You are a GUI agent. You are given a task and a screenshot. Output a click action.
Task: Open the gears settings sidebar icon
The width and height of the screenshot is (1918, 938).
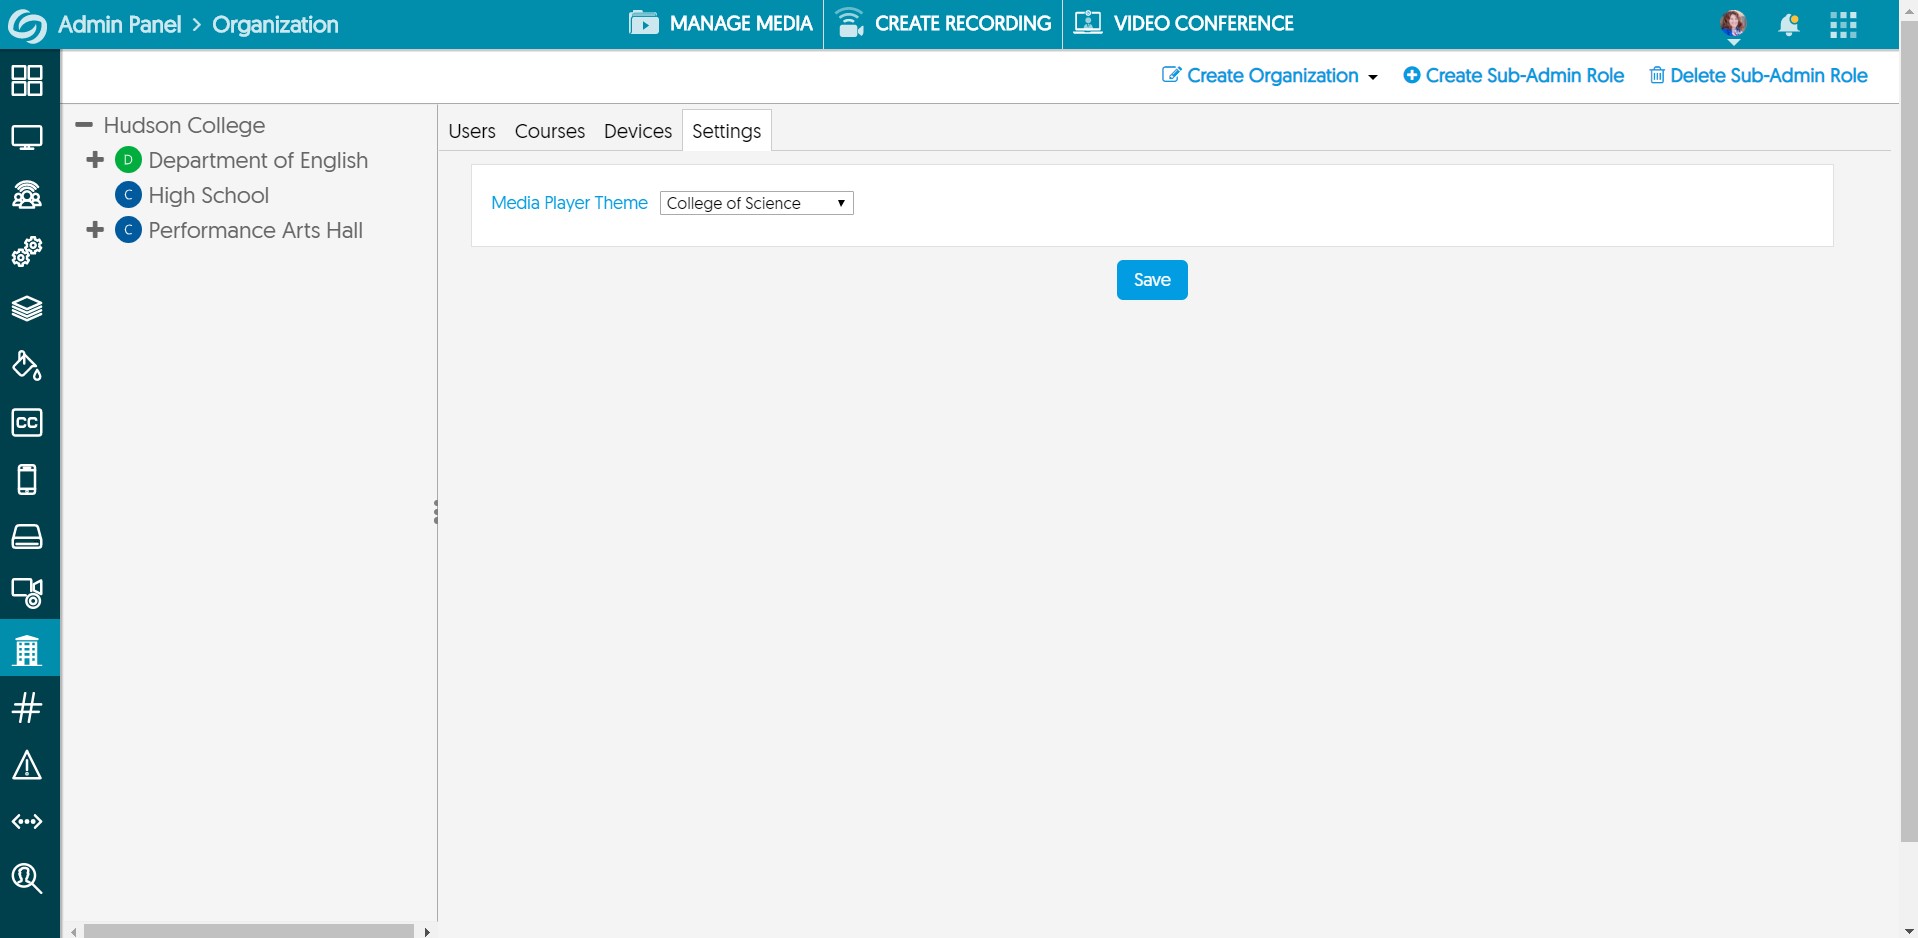coord(27,251)
